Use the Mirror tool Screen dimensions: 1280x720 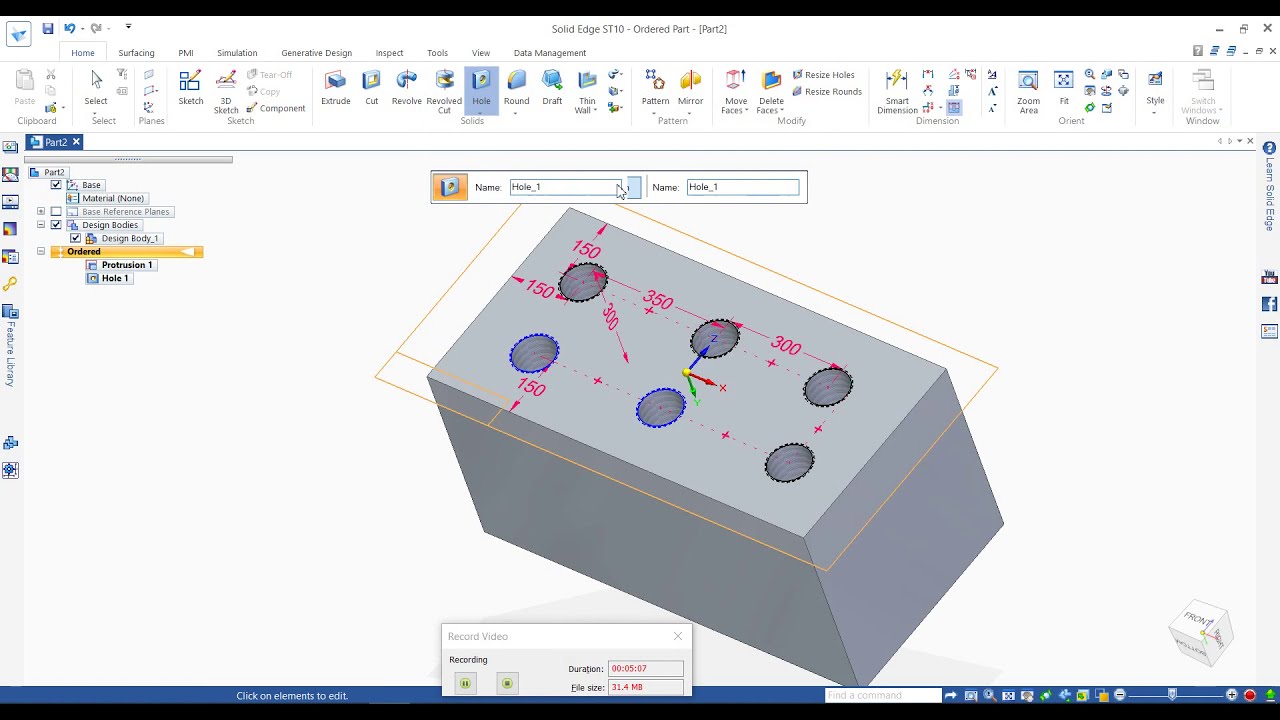coord(690,88)
